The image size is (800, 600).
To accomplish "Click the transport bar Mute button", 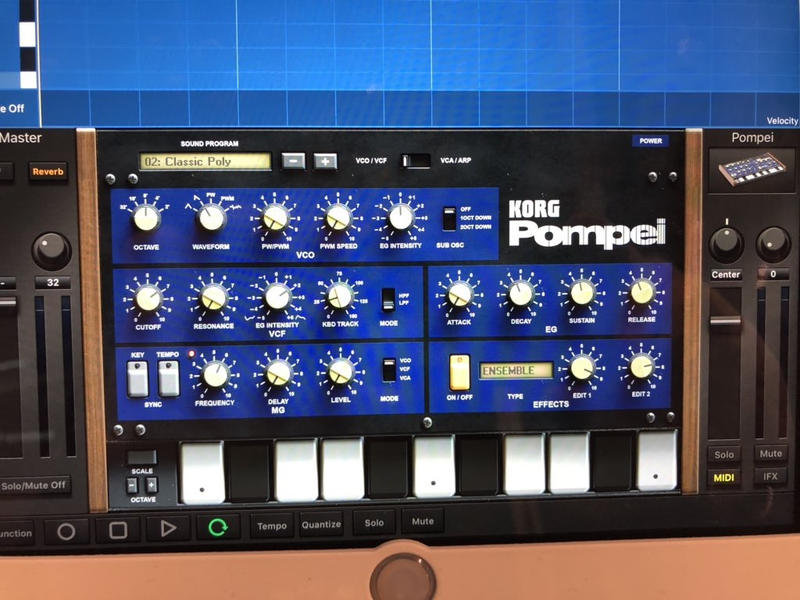I will [422, 521].
